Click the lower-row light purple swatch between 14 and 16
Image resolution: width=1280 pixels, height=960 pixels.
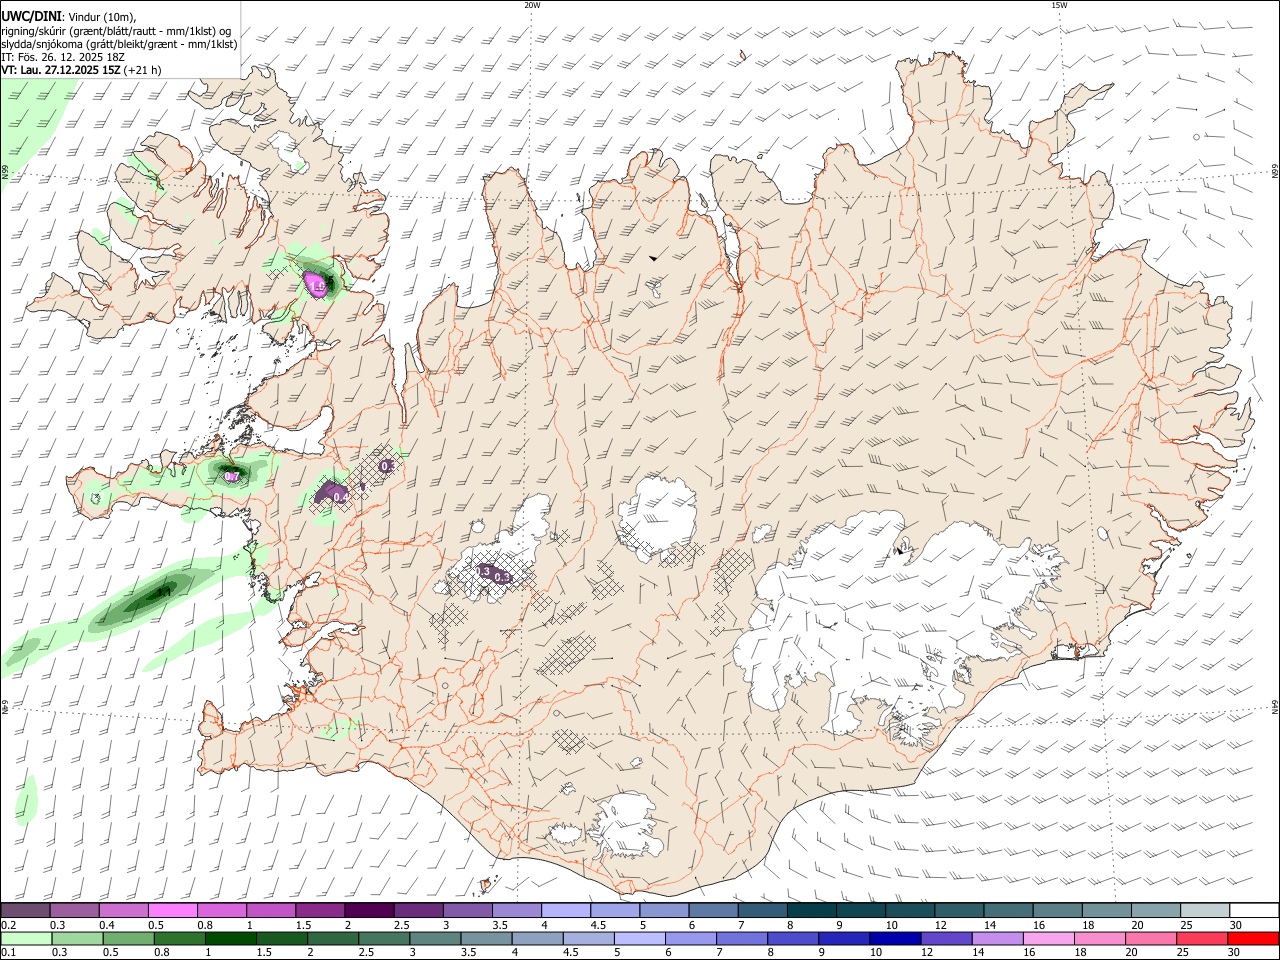point(997,938)
